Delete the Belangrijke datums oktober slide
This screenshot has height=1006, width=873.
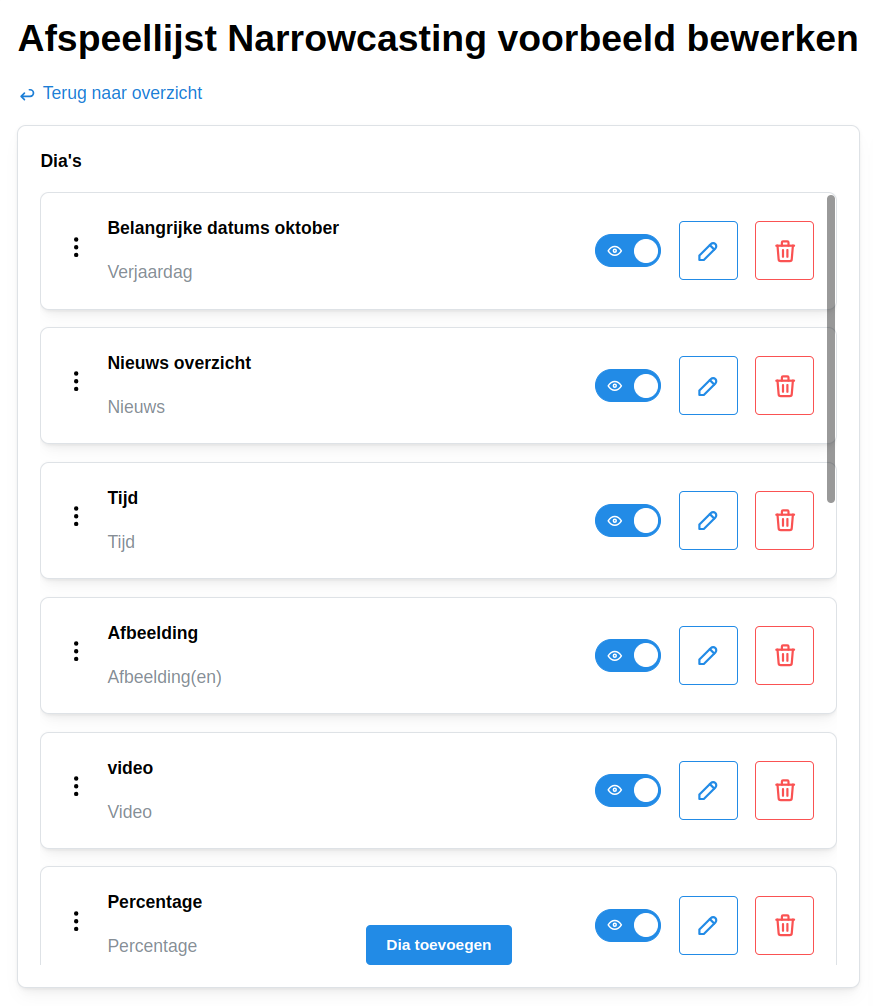pos(784,250)
